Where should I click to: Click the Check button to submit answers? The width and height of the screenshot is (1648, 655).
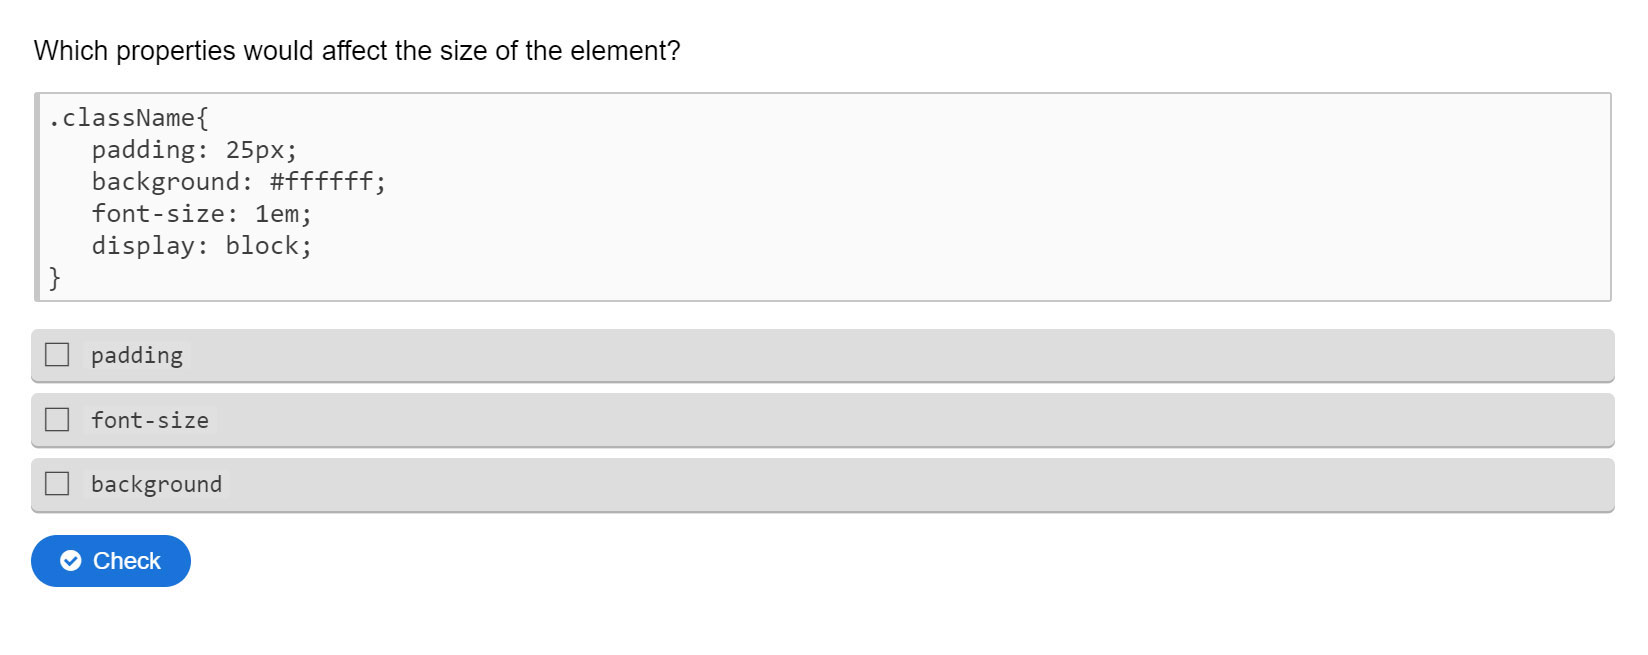[110, 561]
